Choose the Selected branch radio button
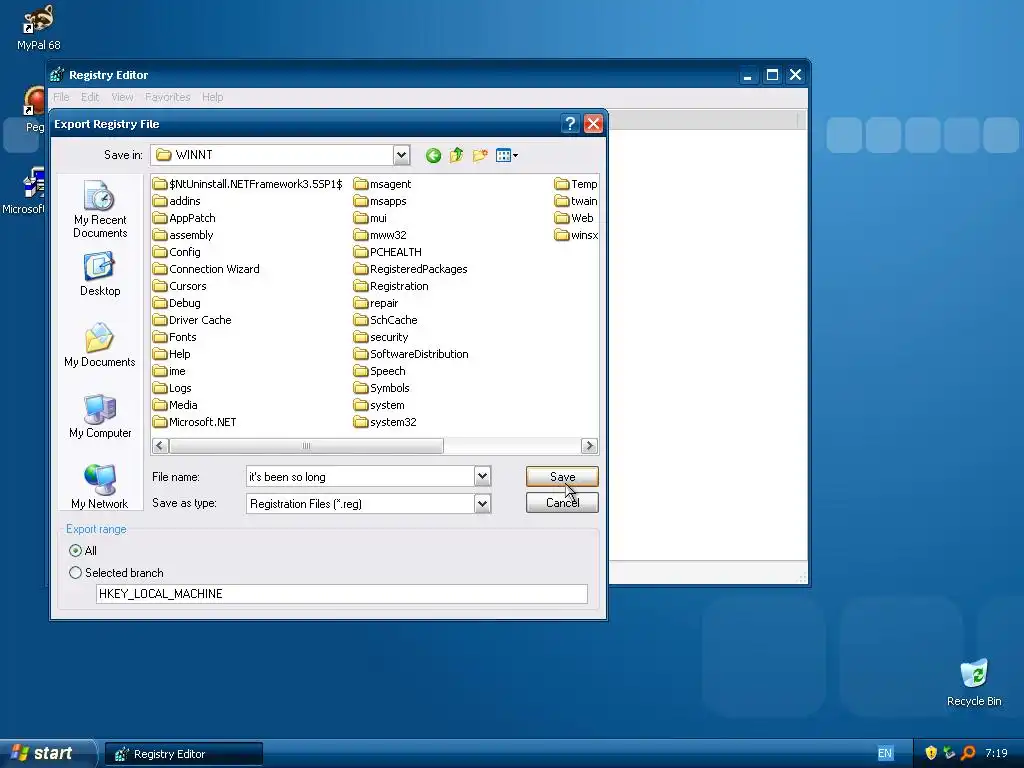1024x768 pixels. [76, 573]
